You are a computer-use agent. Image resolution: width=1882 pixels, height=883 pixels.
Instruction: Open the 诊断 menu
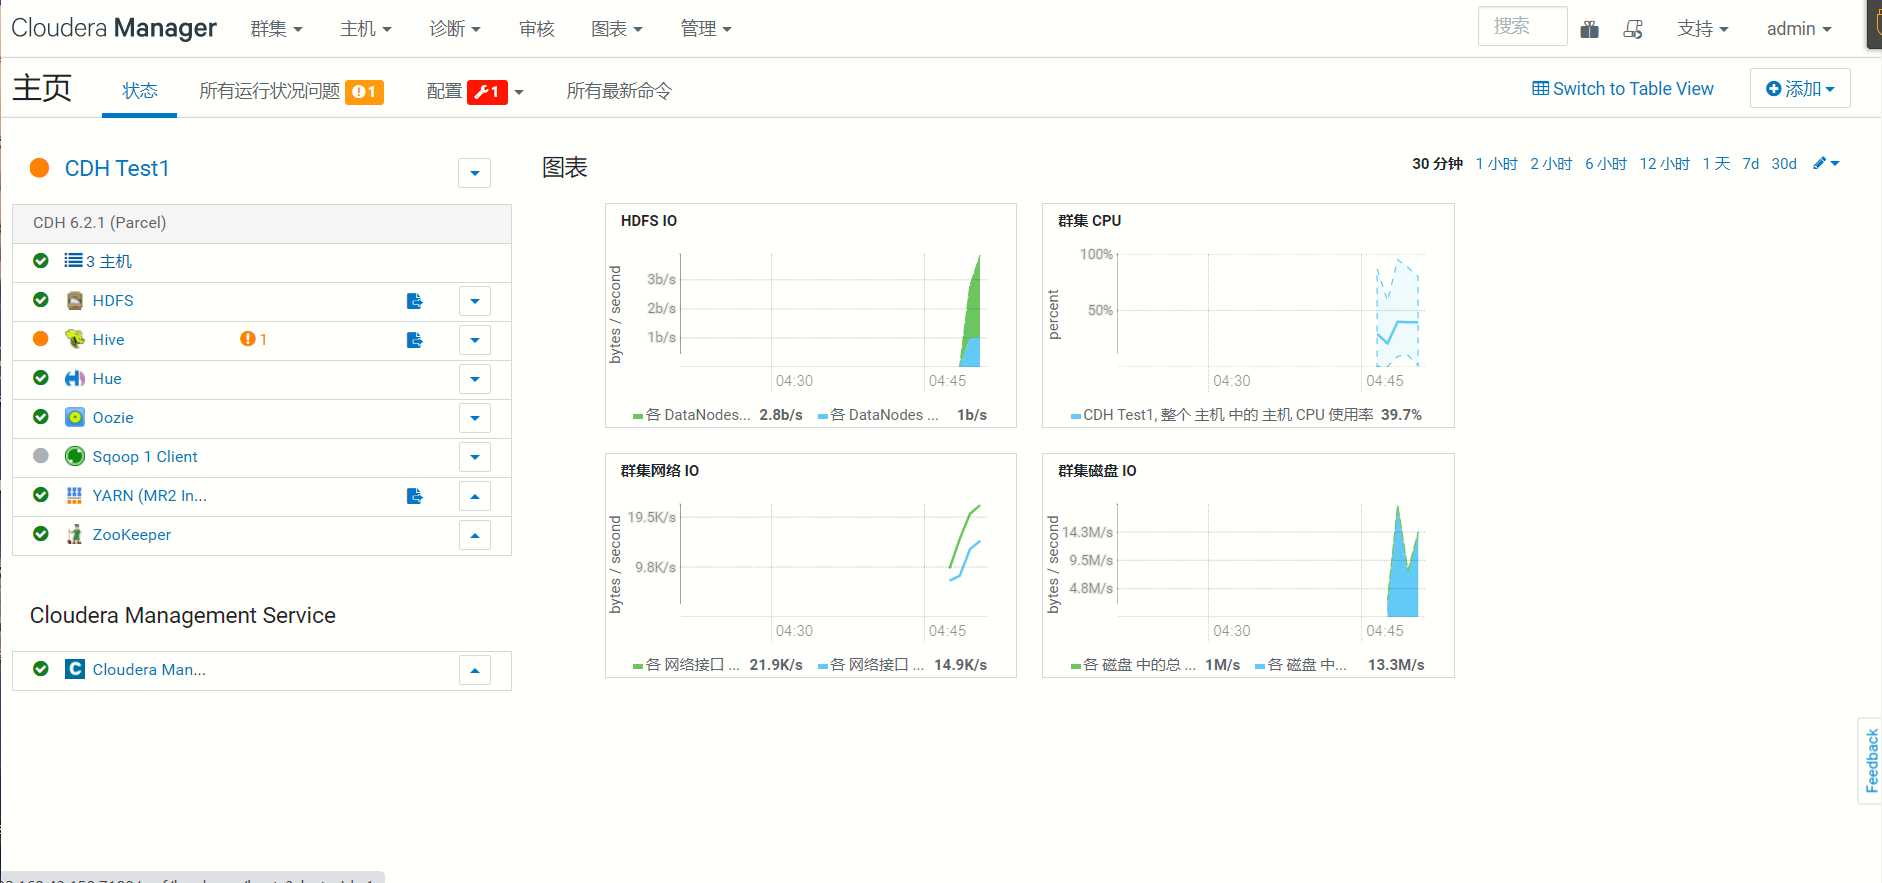[455, 29]
